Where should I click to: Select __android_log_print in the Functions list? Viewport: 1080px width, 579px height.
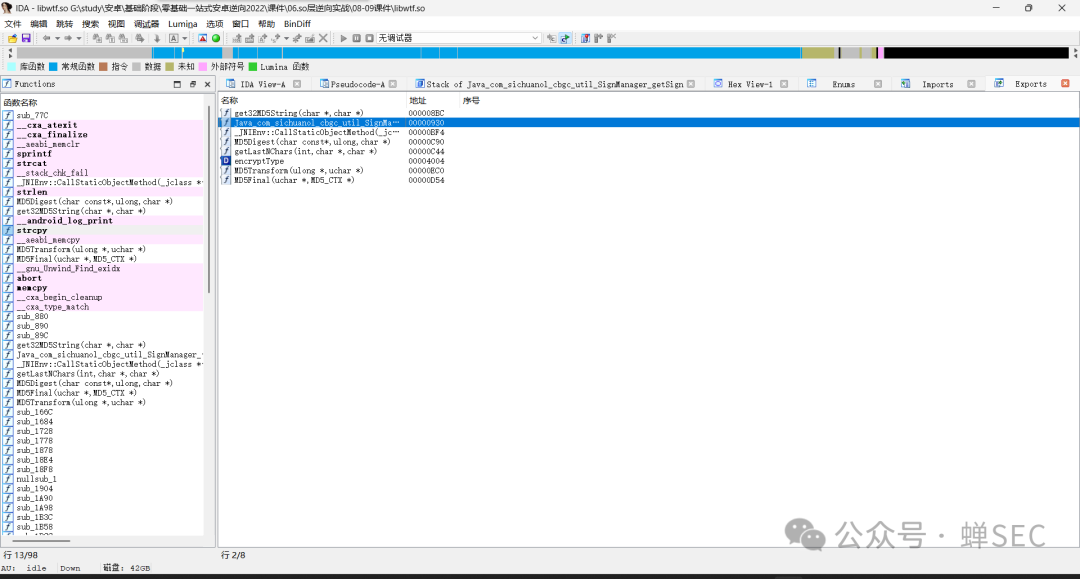coord(103,220)
